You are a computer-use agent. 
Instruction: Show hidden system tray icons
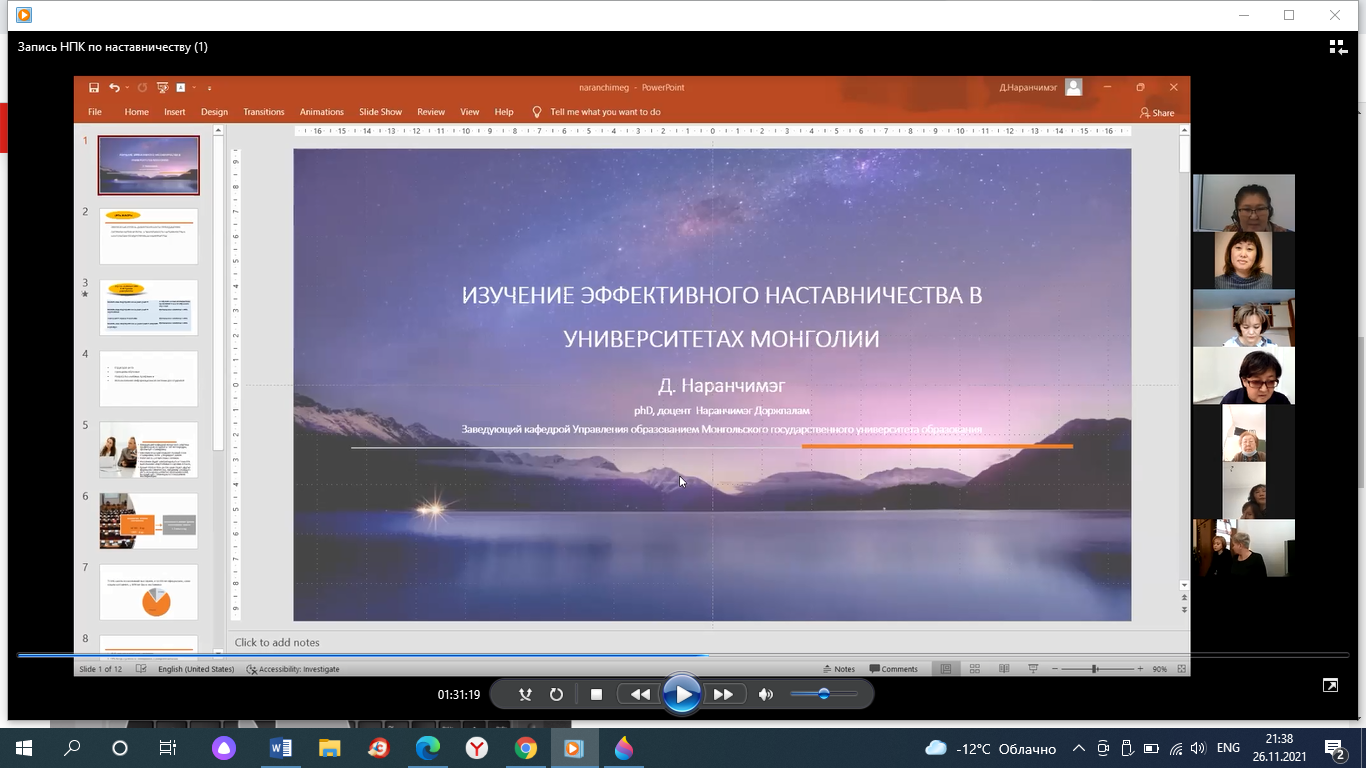(1078, 748)
